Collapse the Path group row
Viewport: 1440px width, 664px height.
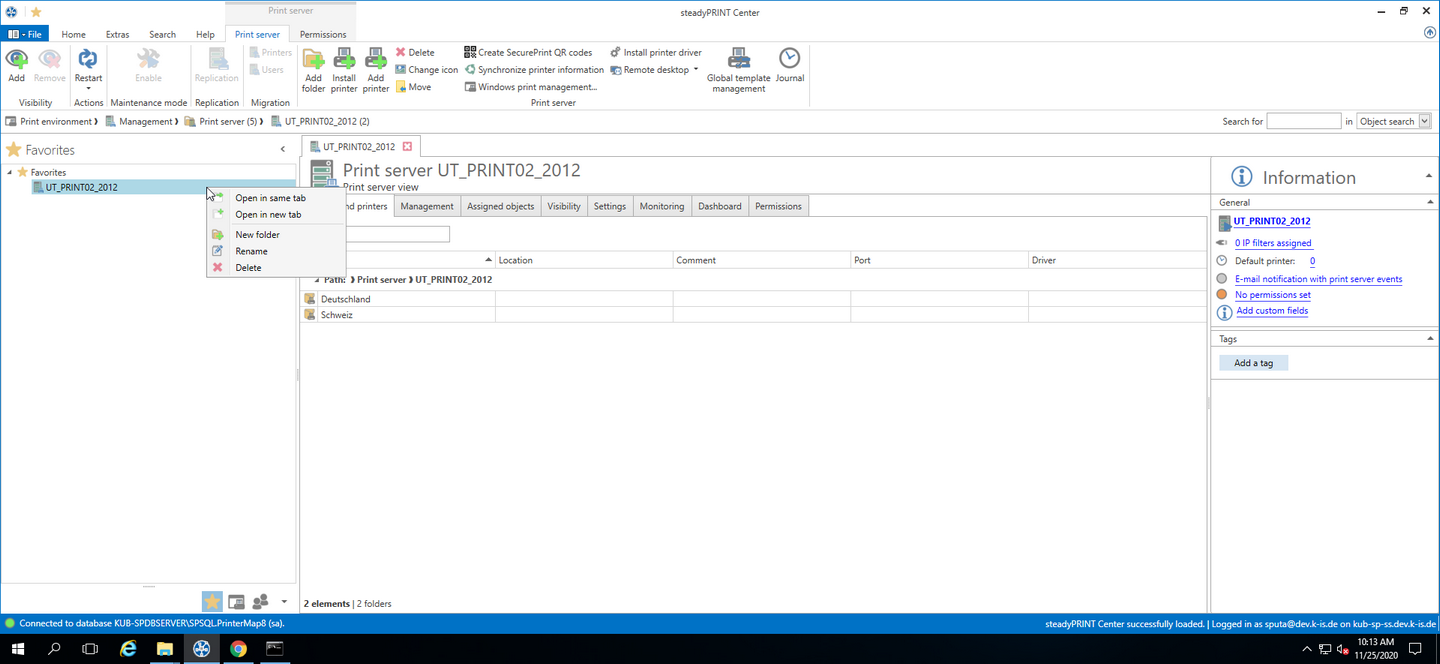pos(317,280)
